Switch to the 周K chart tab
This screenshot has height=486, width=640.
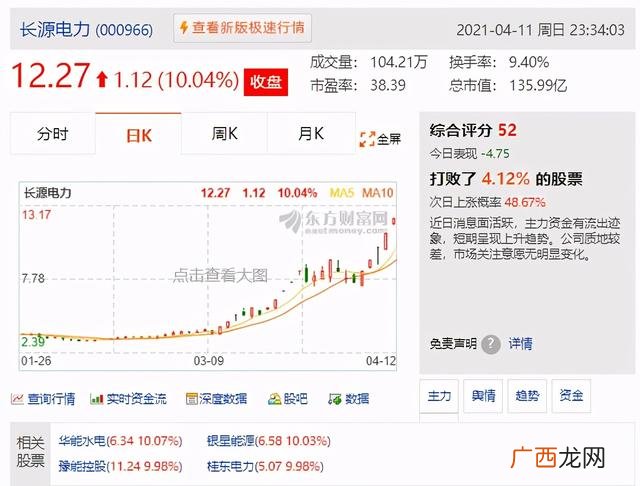click(224, 133)
